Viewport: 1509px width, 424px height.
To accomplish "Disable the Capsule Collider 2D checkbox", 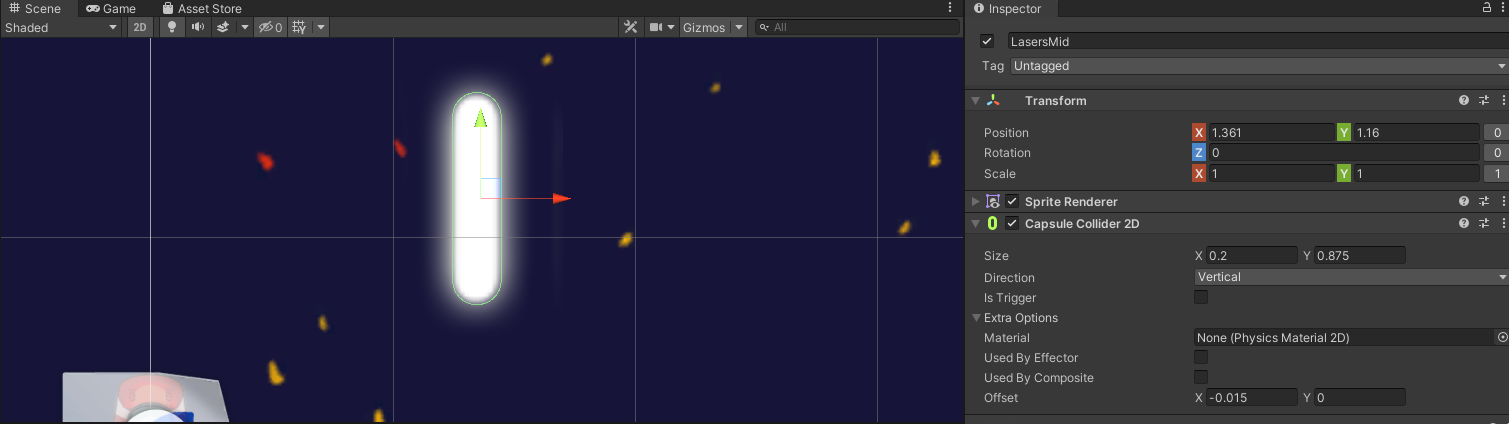I will 1012,223.
